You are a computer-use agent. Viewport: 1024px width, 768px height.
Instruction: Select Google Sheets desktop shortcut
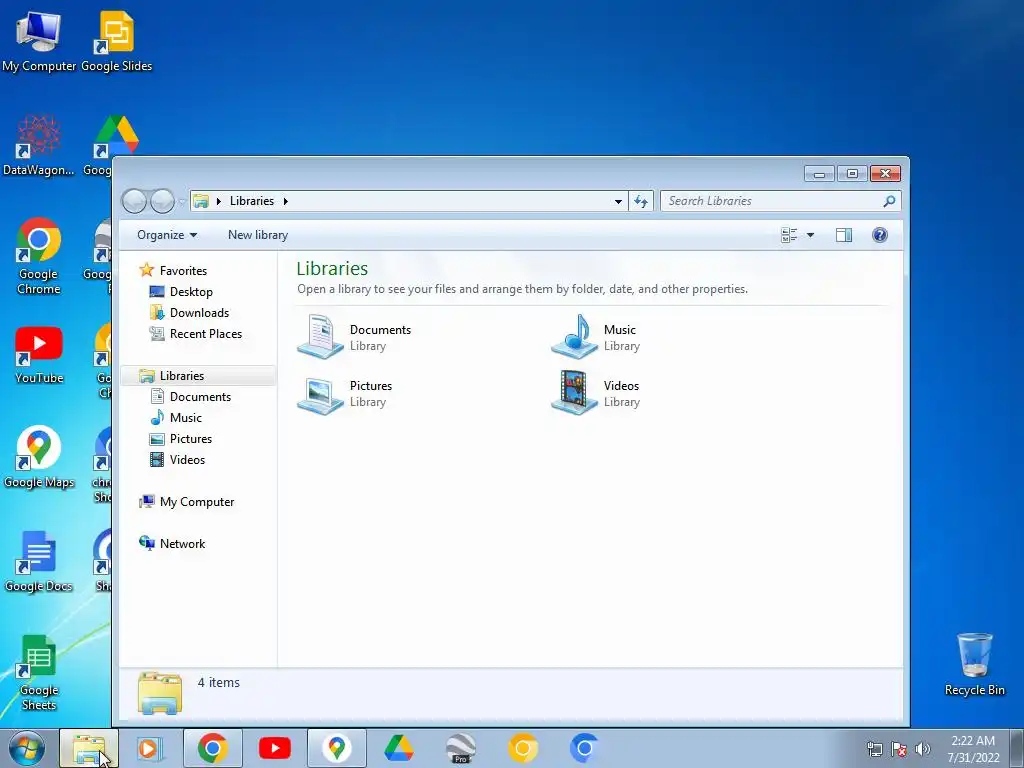[x=39, y=673]
